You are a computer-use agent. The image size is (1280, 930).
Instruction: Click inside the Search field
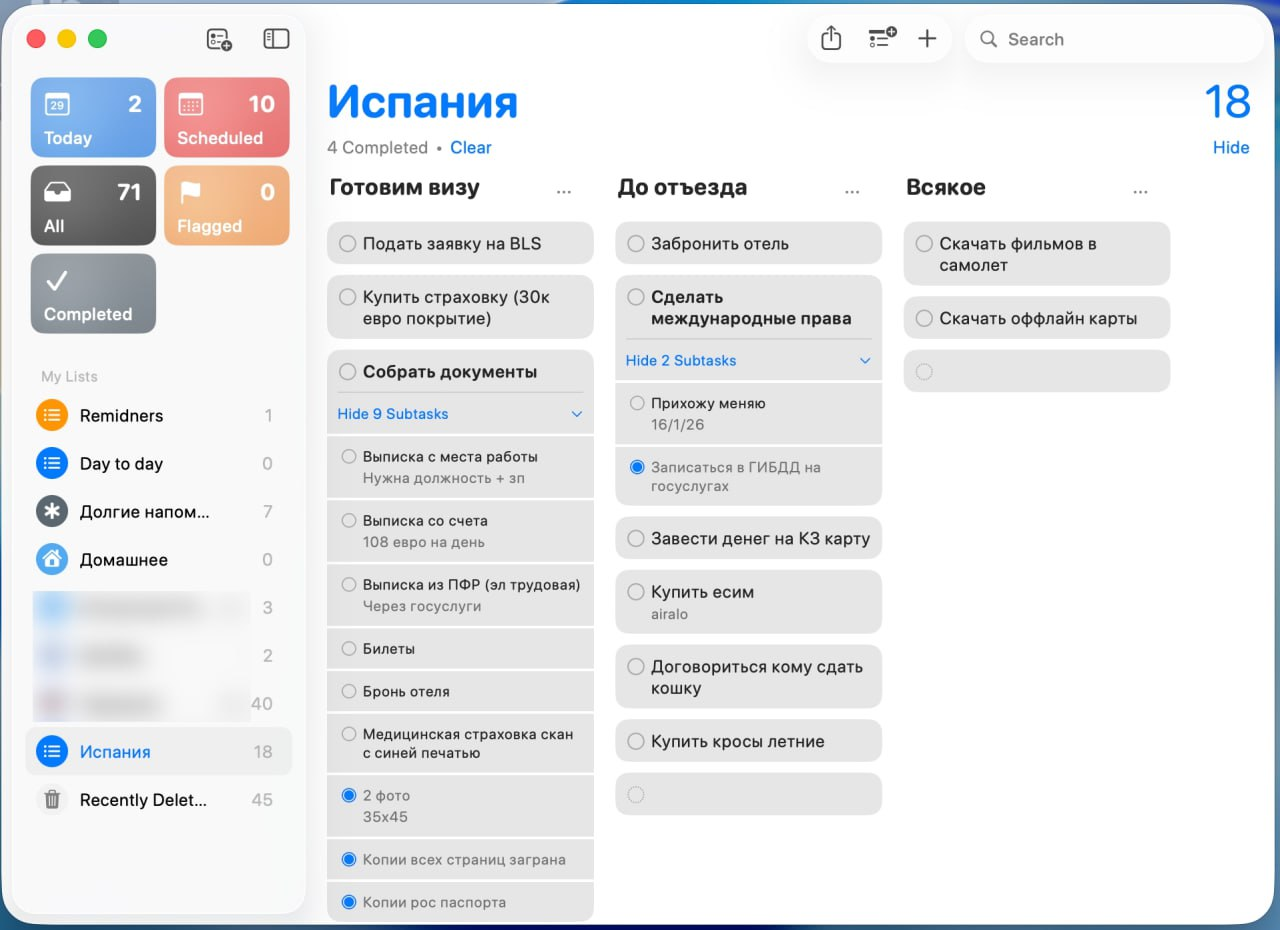pyautogui.click(x=1110, y=39)
